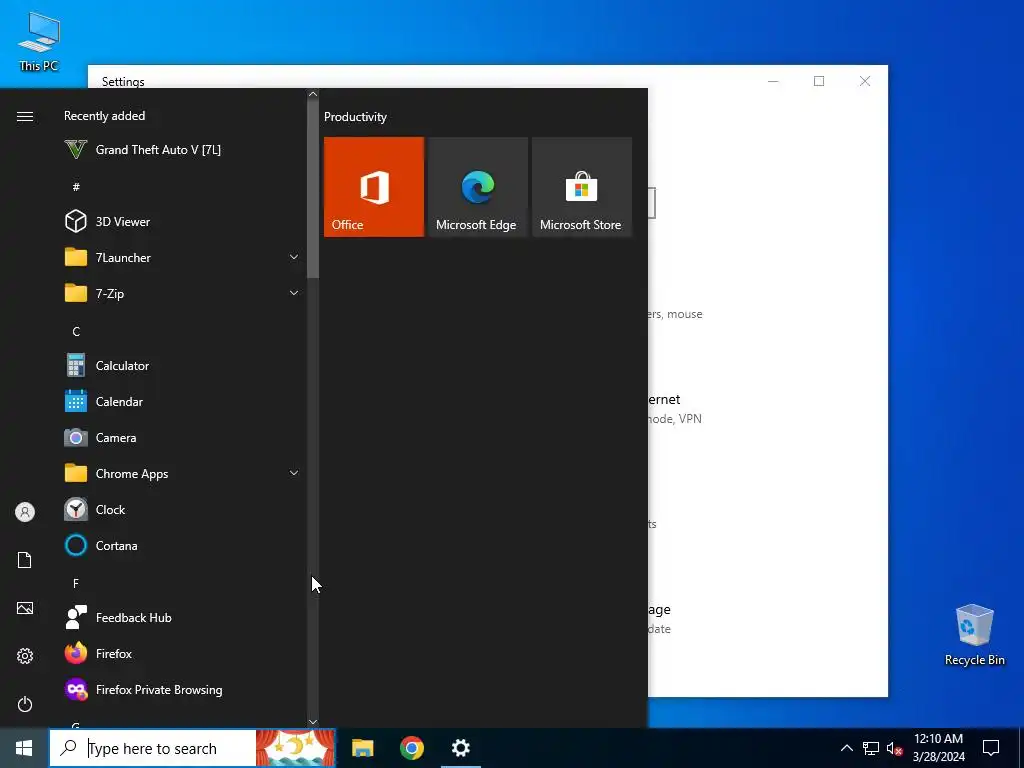The image size is (1024, 768).
Task: Click the F letter group header
Action: pyautogui.click(x=76, y=583)
